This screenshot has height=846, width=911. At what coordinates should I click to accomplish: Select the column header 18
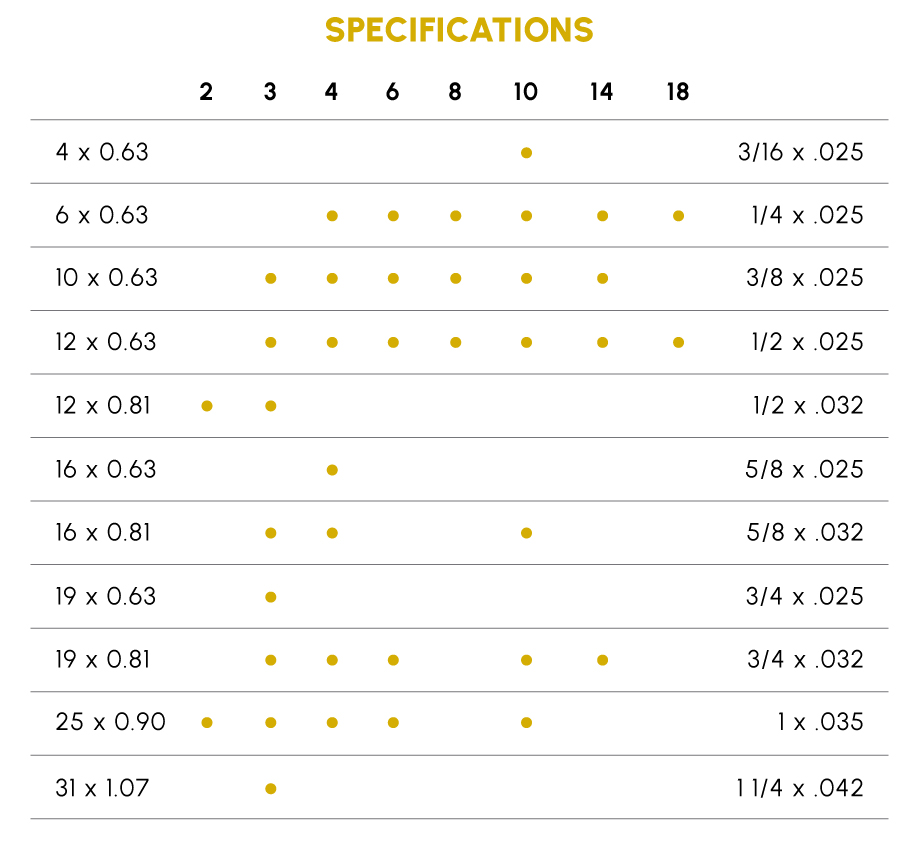pos(678,93)
